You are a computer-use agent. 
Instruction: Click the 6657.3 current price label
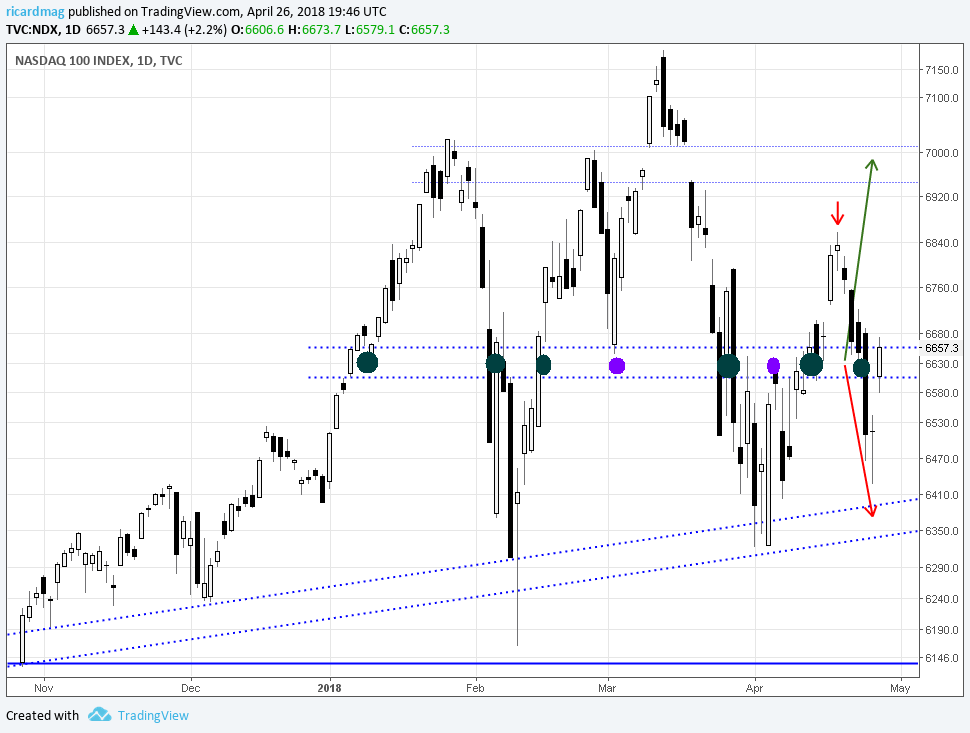coord(942,348)
